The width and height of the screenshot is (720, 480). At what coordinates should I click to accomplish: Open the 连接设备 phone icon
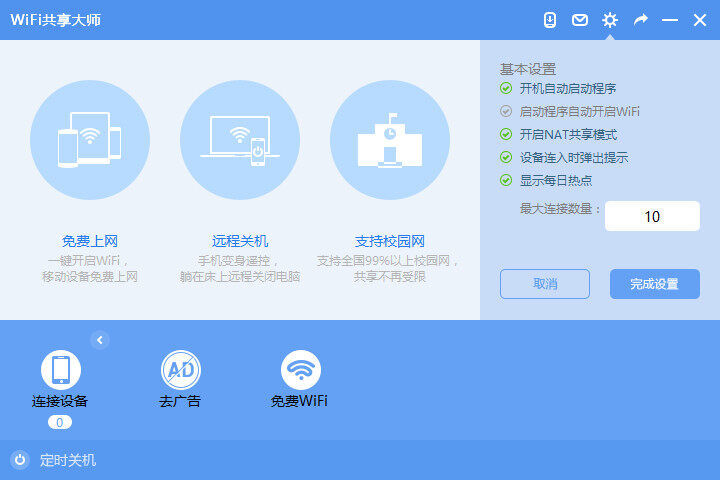[61, 369]
